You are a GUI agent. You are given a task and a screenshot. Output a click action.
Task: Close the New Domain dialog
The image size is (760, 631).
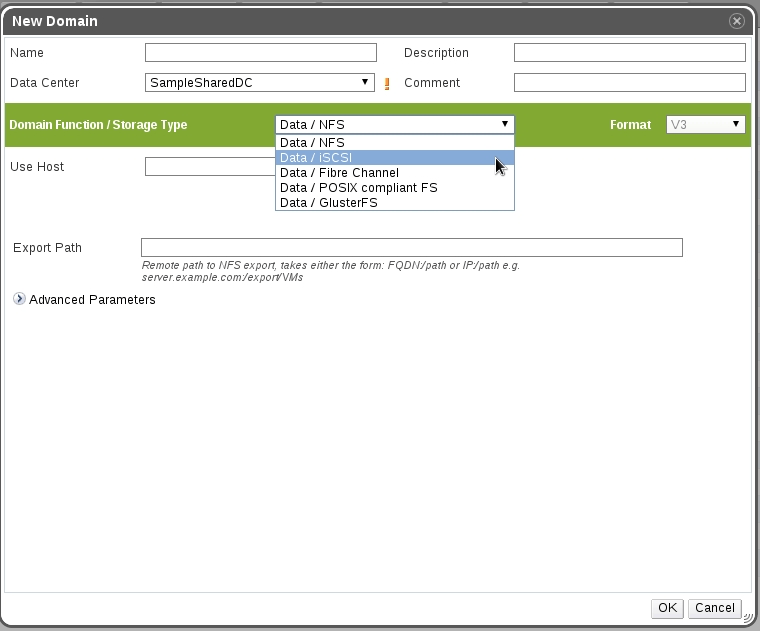point(737,21)
